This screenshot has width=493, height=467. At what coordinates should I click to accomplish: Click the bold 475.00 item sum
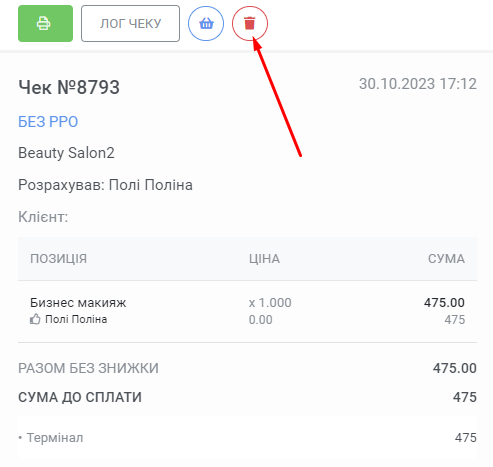point(444,303)
